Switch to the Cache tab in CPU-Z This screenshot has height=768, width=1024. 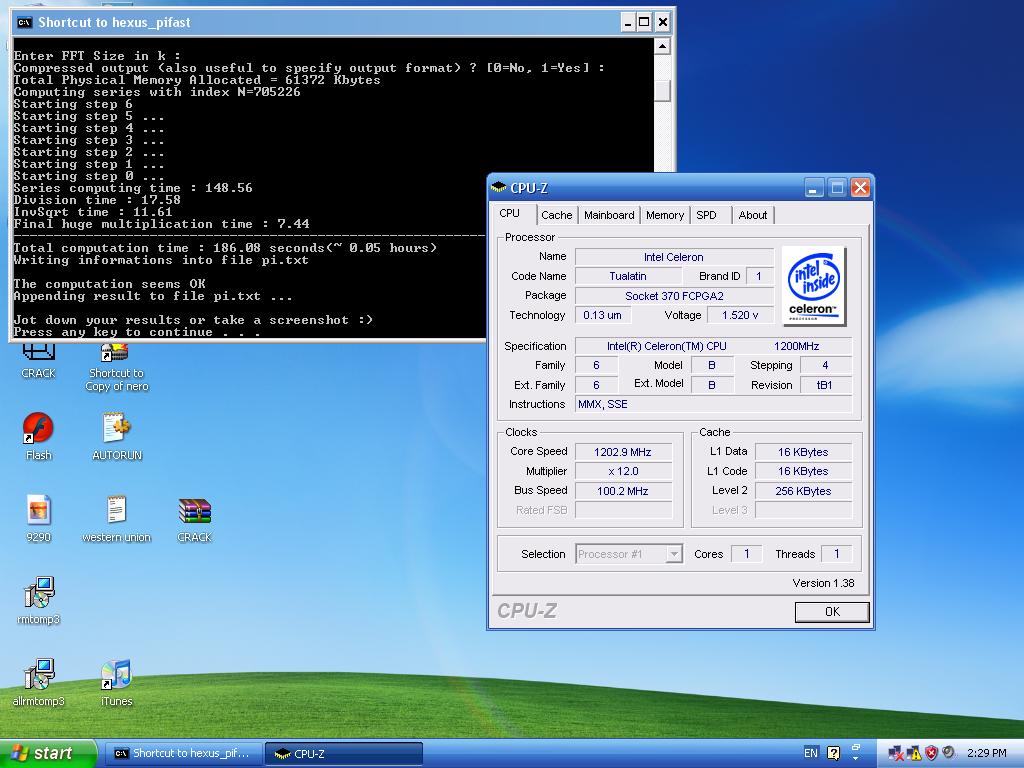tap(556, 215)
